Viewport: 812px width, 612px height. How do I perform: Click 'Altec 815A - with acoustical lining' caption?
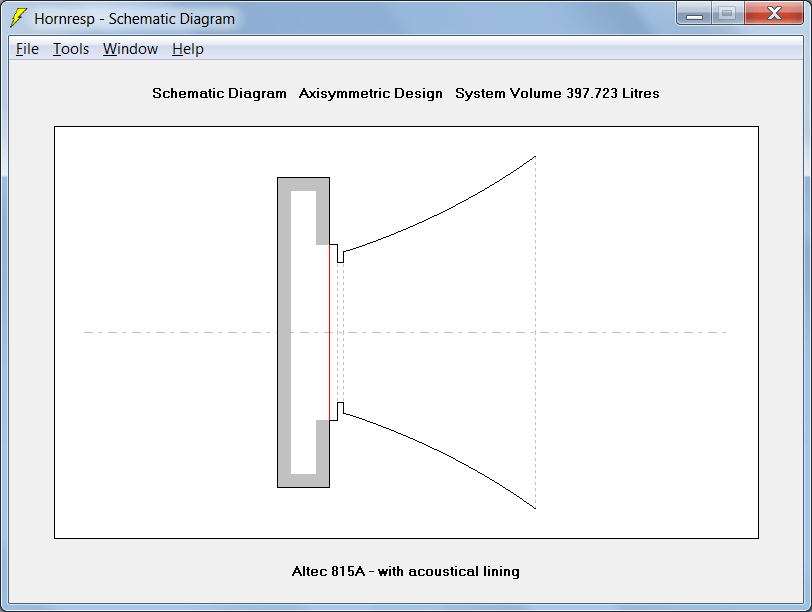405,571
